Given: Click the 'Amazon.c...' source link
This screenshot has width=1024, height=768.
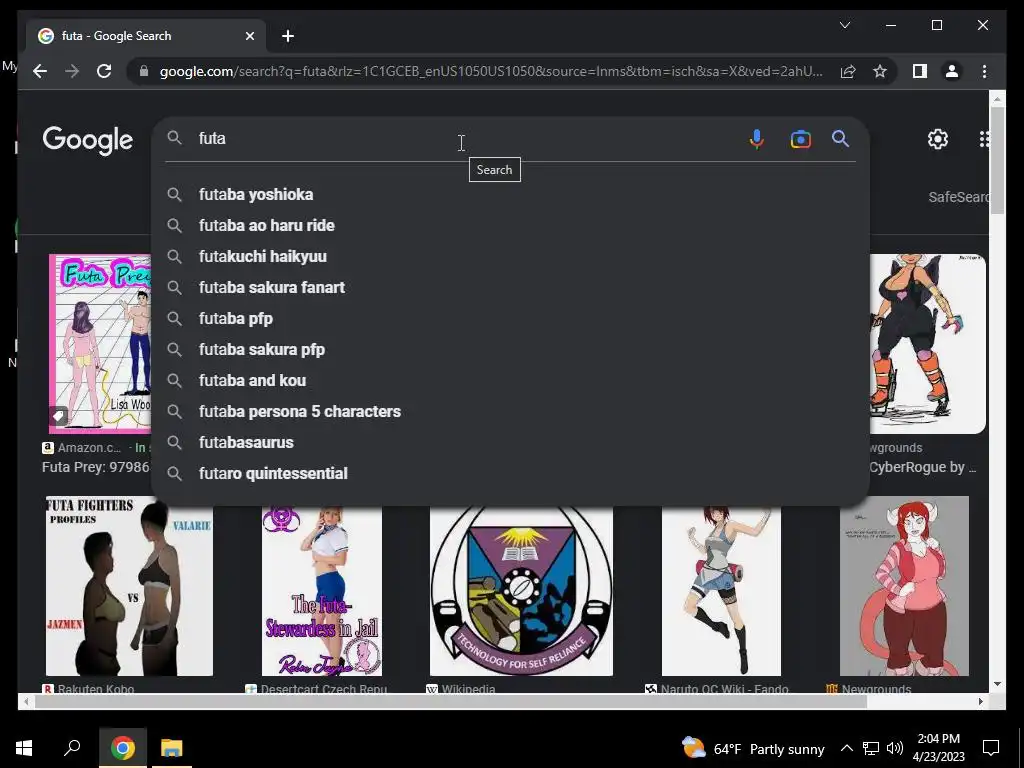Looking at the screenshot, I should pyautogui.click(x=89, y=448).
